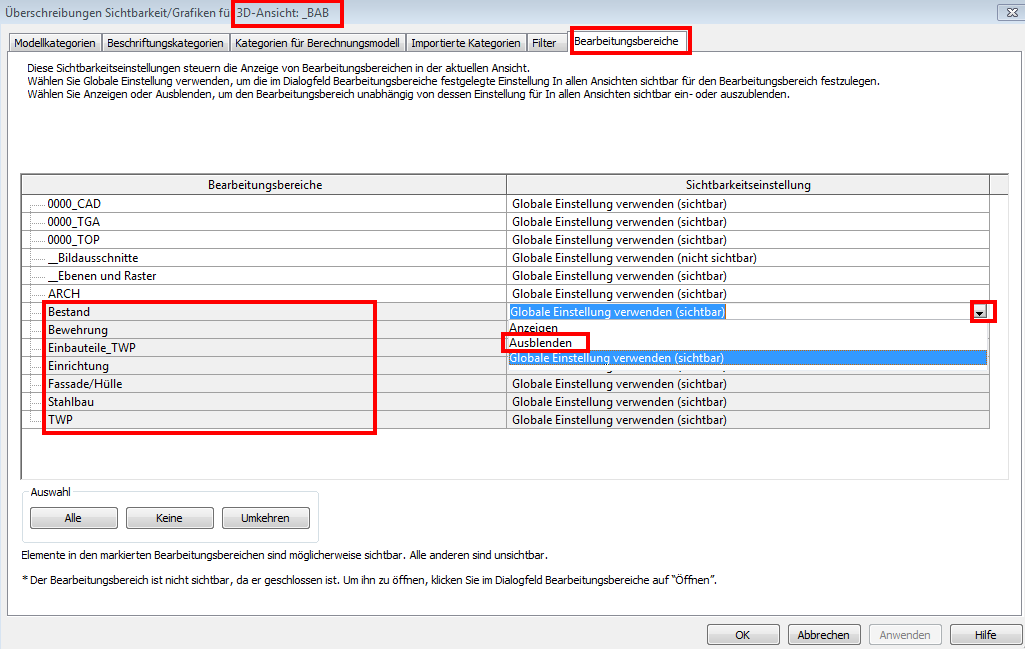Screen dimensions: 1025x649
Task: Open the Beschriftungskategorien tab
Action: [165, 43]
